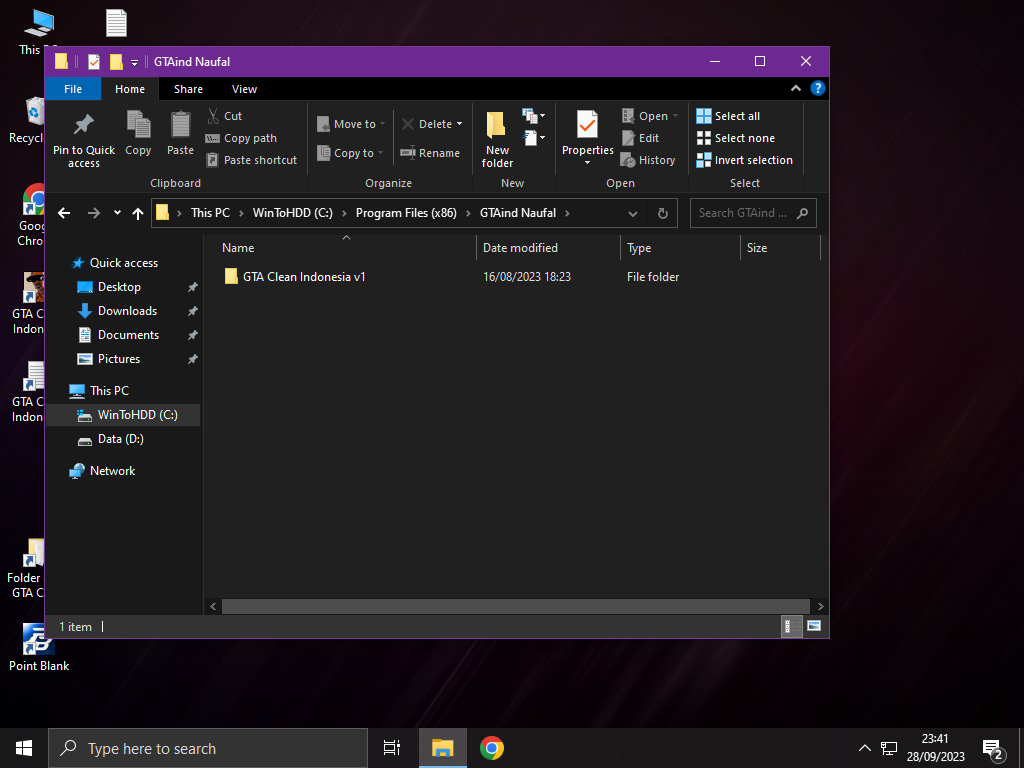1024x768 pixels.
Task: Show hidden system tray icons
Action: [864, 748]
